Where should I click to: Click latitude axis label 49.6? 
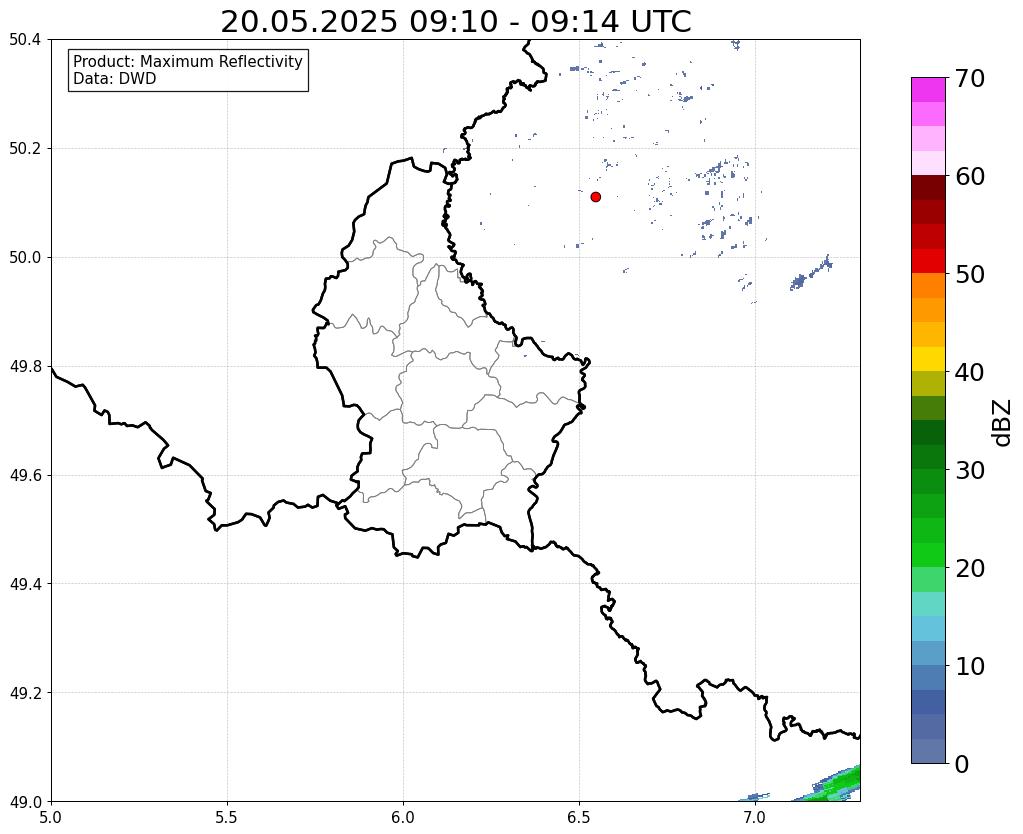coord(25,476)
